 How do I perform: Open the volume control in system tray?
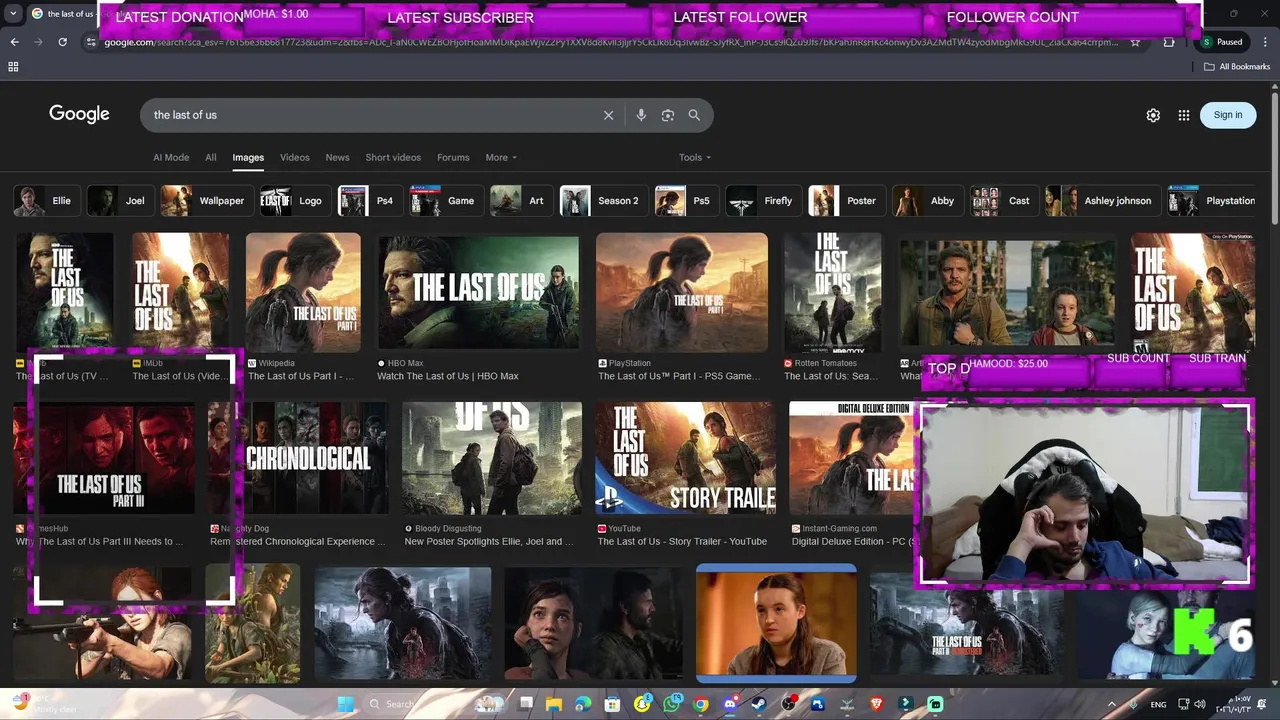click(x=1199, y=704)
